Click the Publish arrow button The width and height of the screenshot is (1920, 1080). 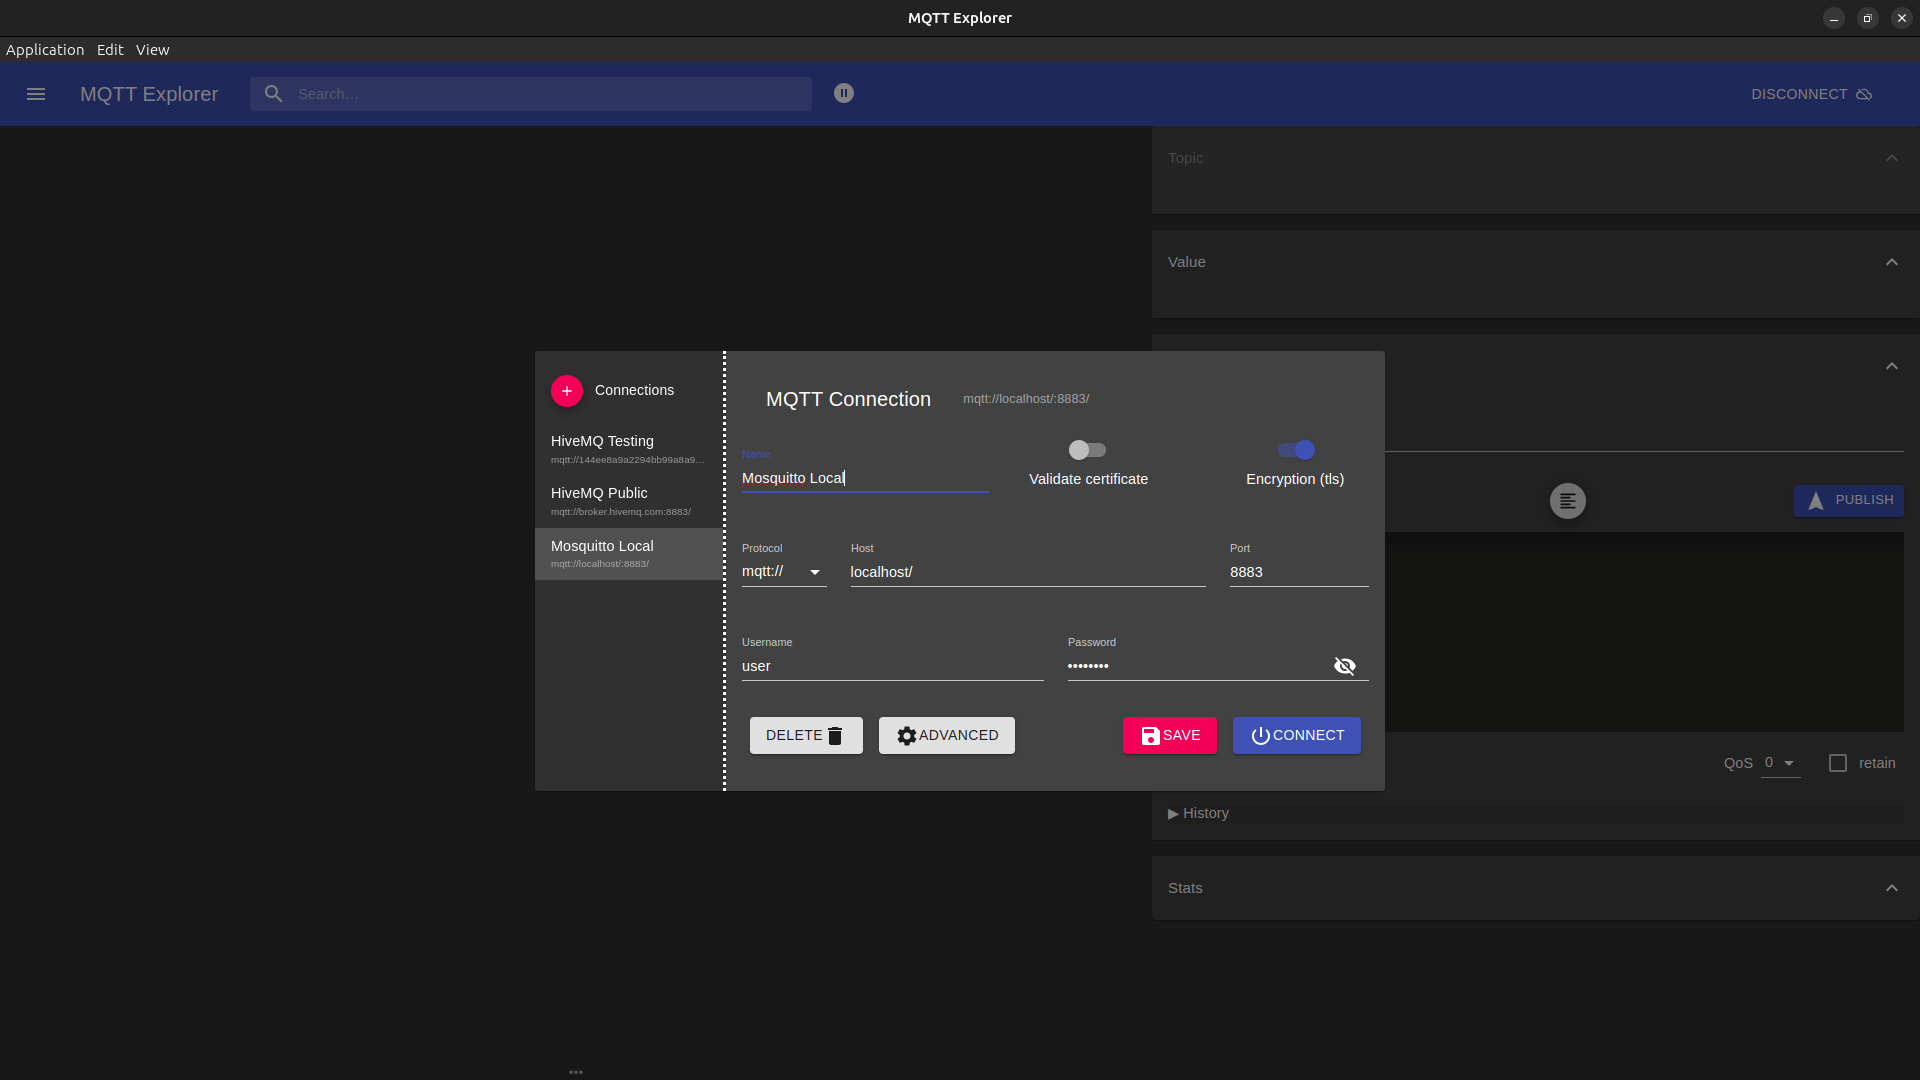(x=1848, y=500)
